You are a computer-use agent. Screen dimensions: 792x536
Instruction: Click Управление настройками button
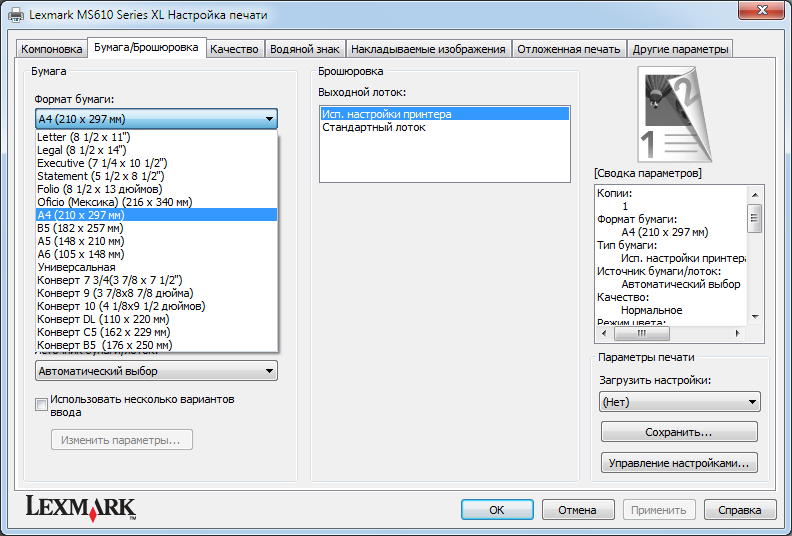679,463
